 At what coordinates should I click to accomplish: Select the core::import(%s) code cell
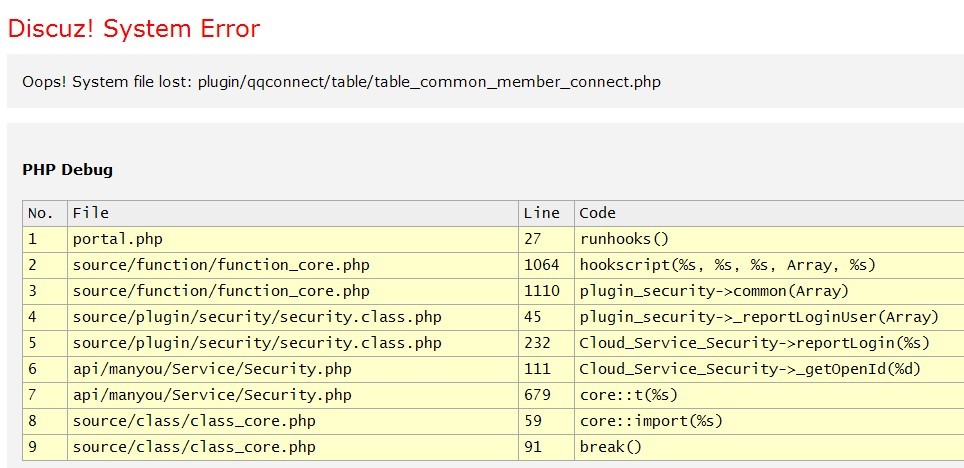point(769,421)
